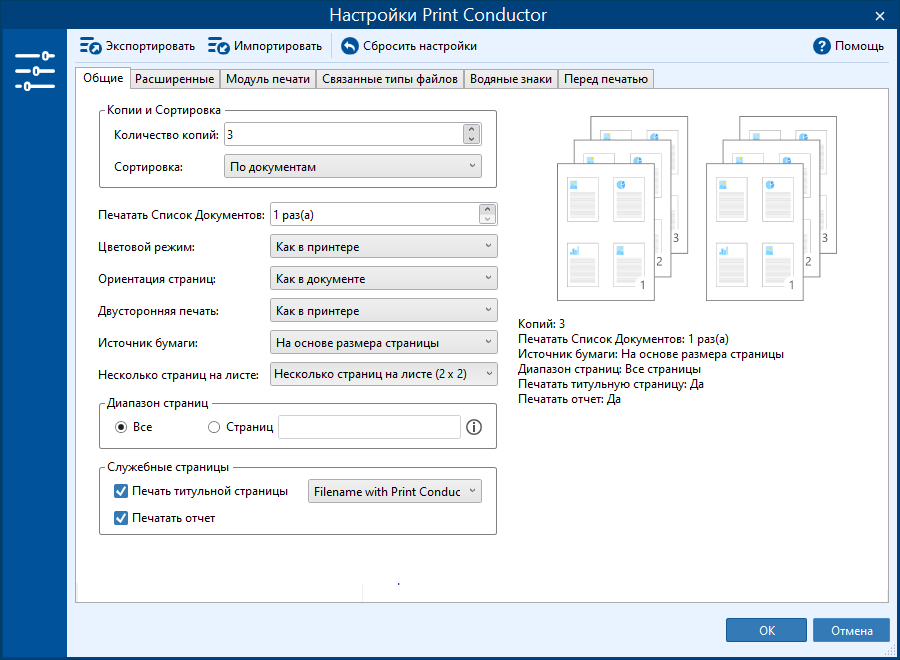Screen dimensions: 900x660
Task: Open the 'Цветовой режим' dropdown
Action: [x=383, y=246]
